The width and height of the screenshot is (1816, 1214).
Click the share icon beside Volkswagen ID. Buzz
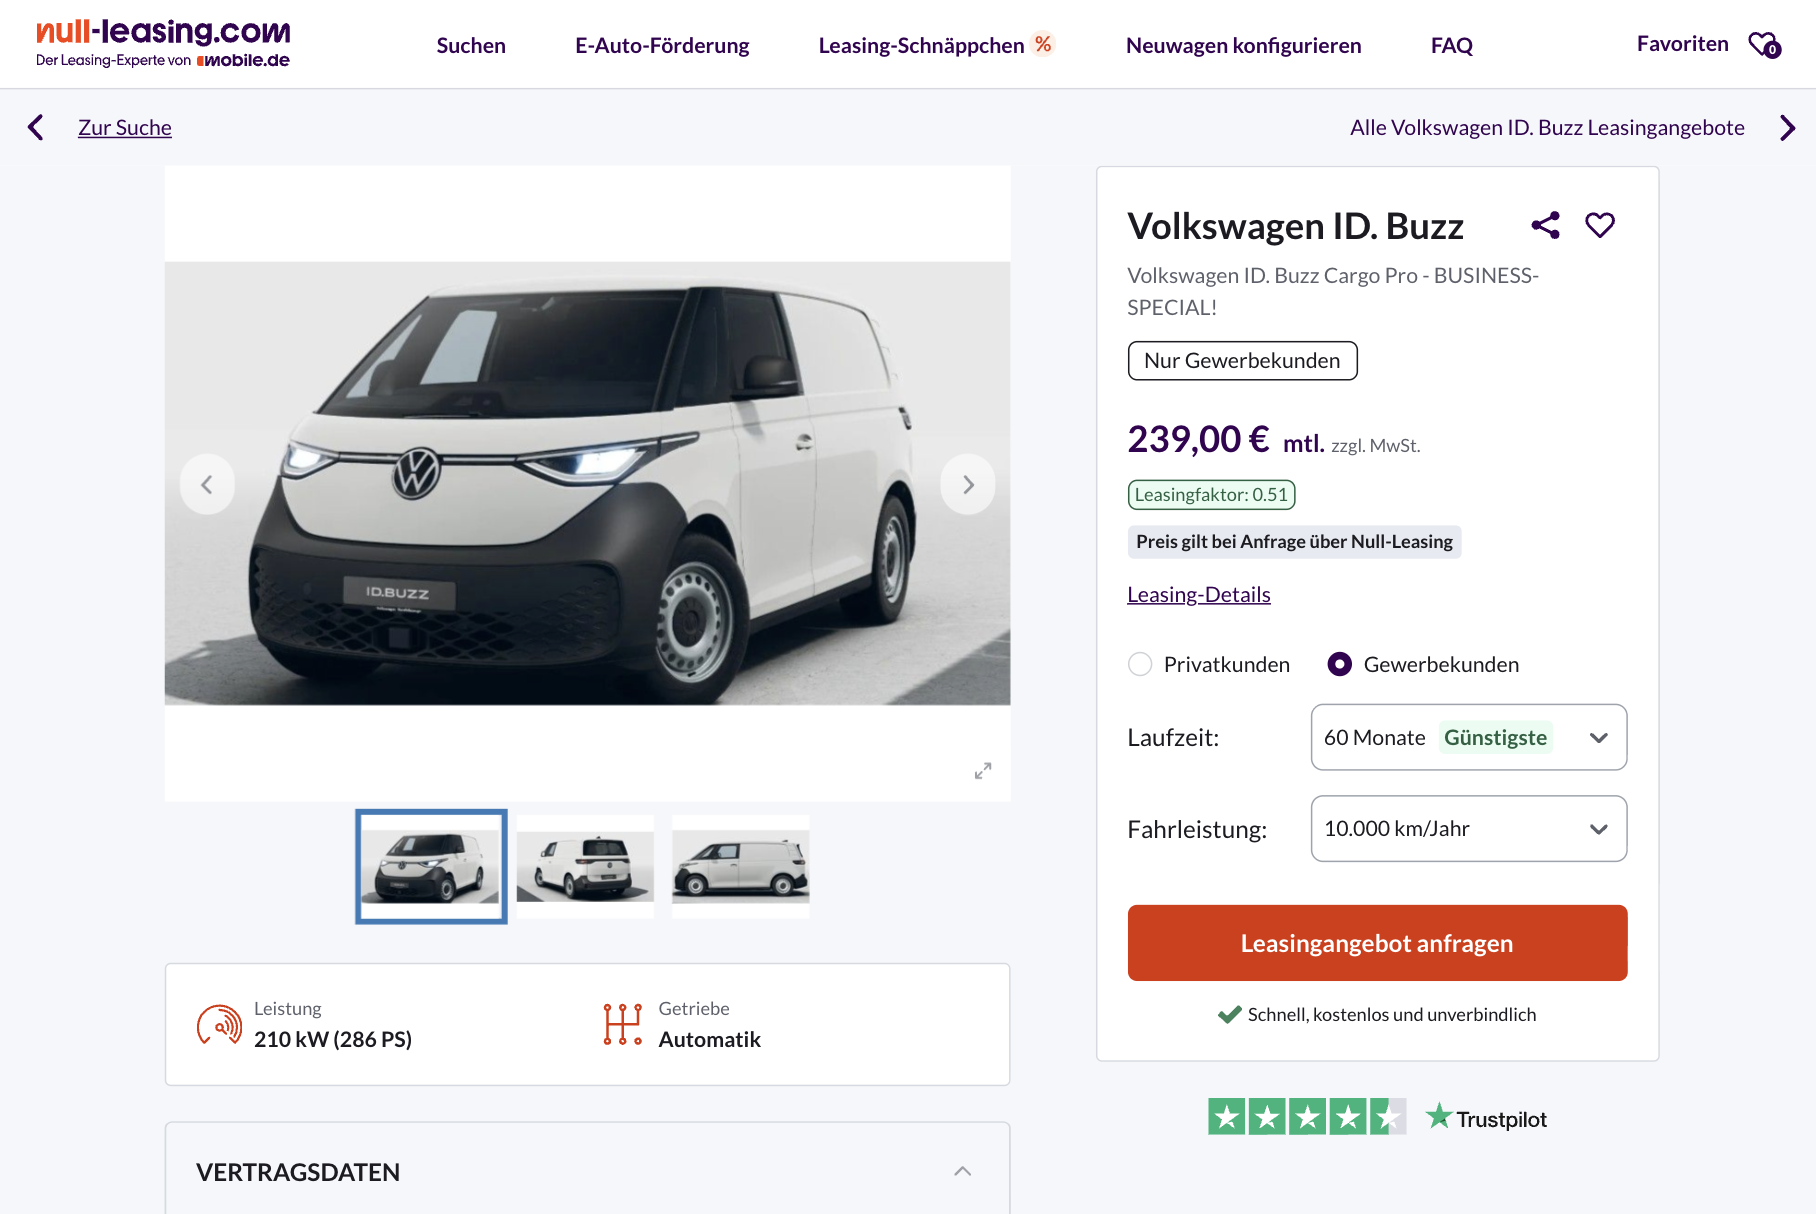[x=1545, y=225]
